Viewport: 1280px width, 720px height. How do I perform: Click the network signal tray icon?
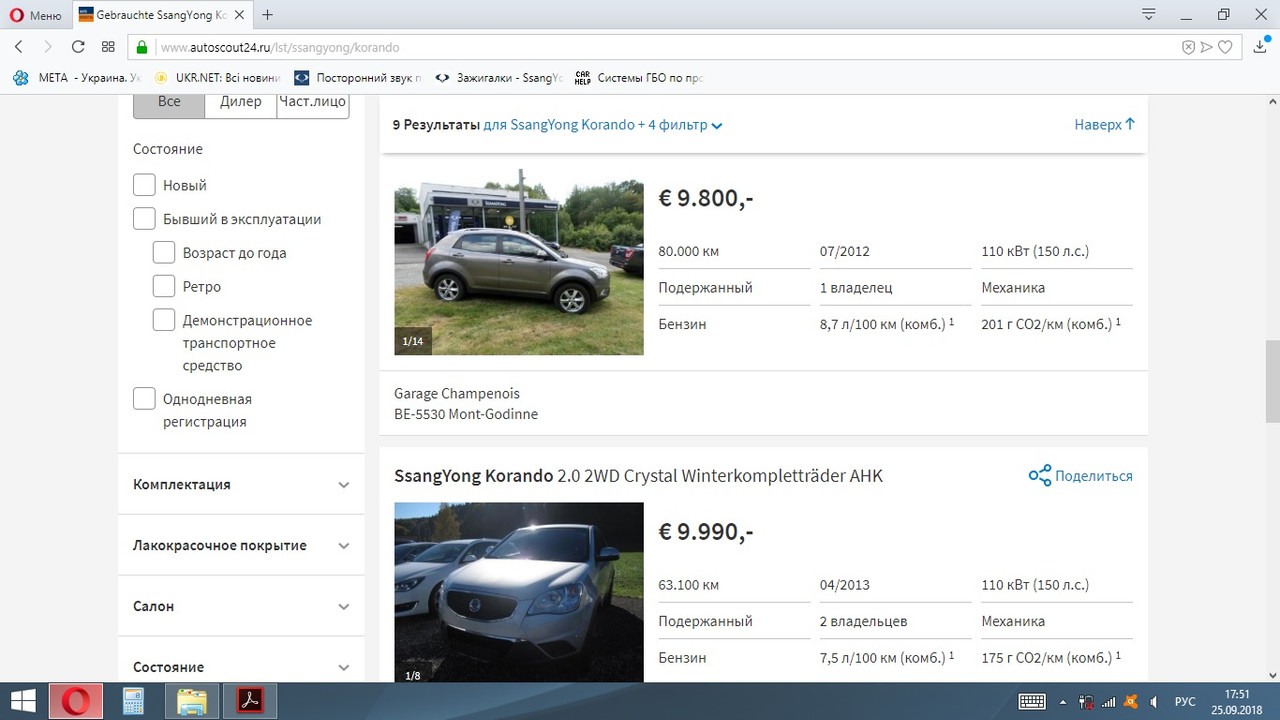(1109, 701)
